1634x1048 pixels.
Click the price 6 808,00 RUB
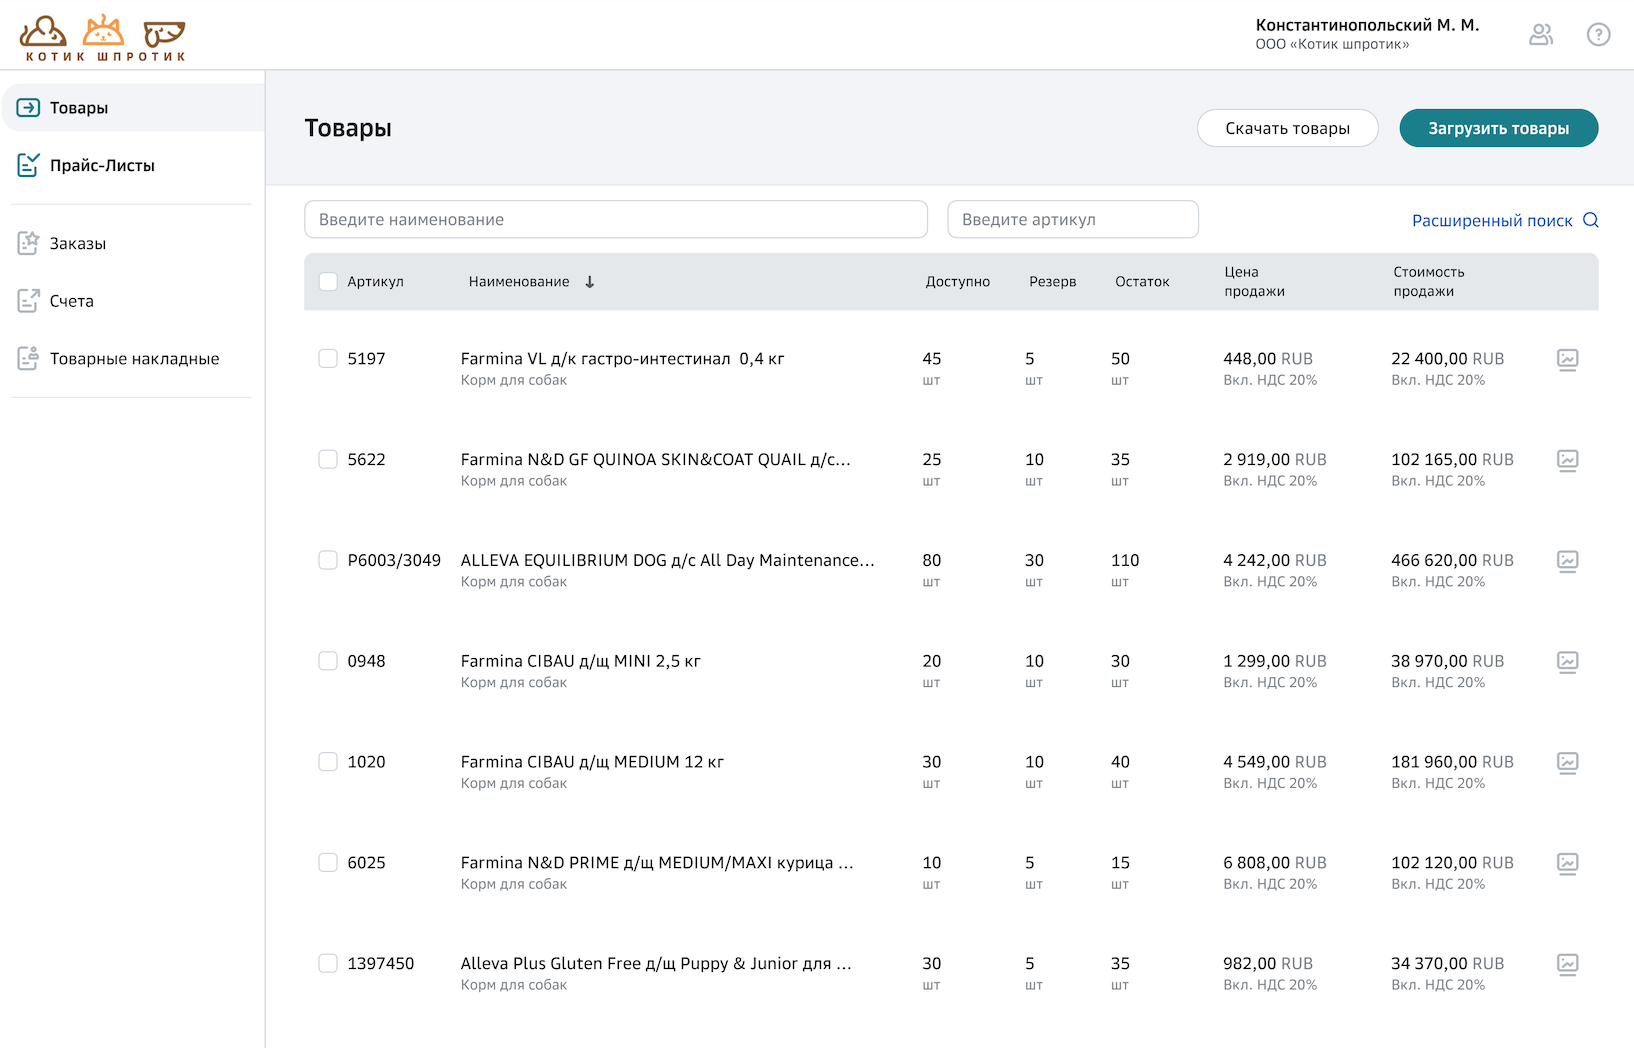(x=1275, y=863)
